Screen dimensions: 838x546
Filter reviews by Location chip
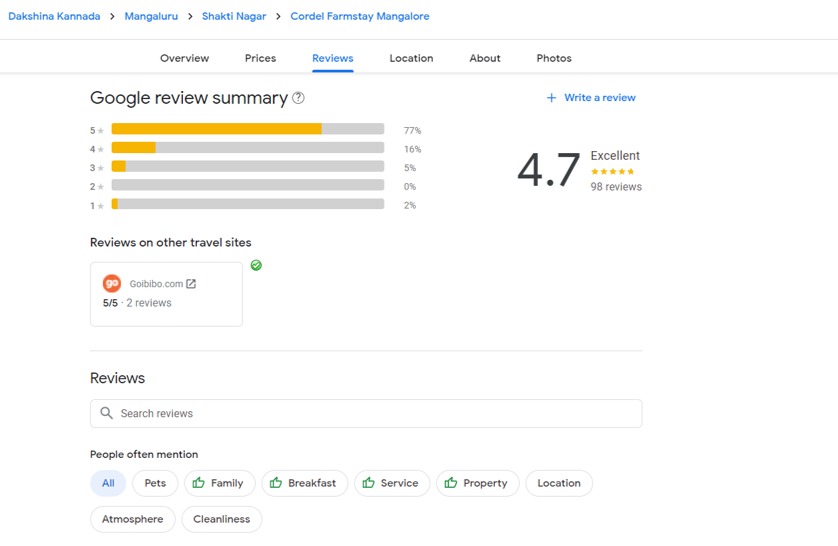click(558, 483)
